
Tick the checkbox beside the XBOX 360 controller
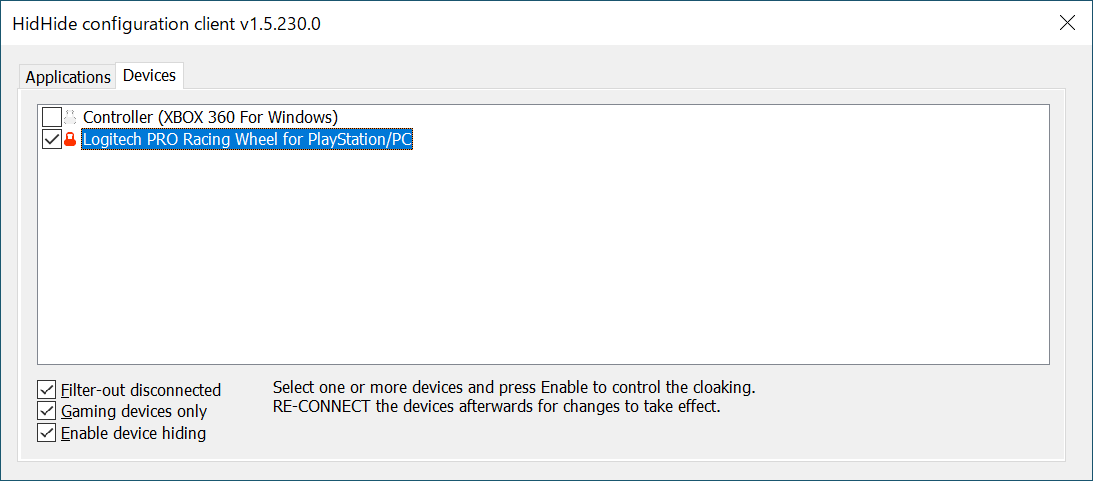click(52, 116)
